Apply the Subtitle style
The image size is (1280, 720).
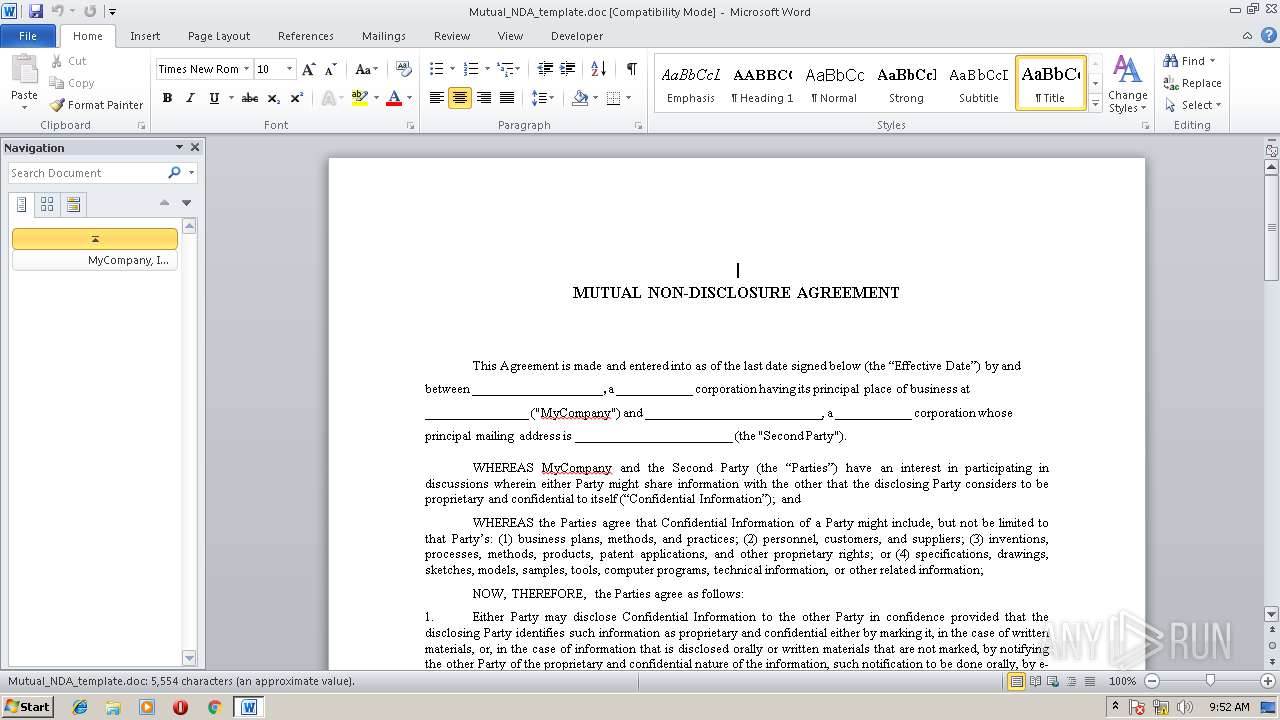(x=978, y=83)
